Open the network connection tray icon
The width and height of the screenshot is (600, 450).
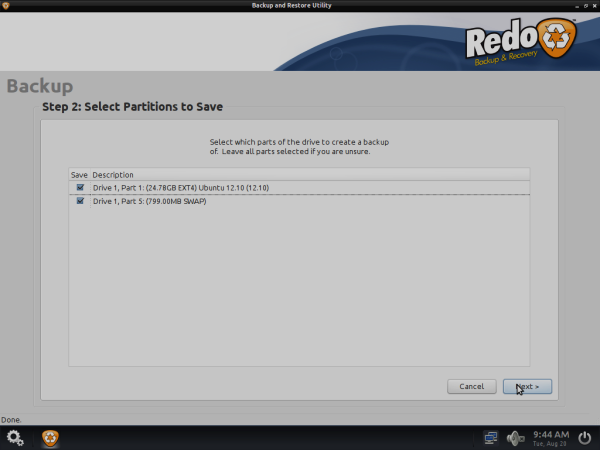[491, 437]
